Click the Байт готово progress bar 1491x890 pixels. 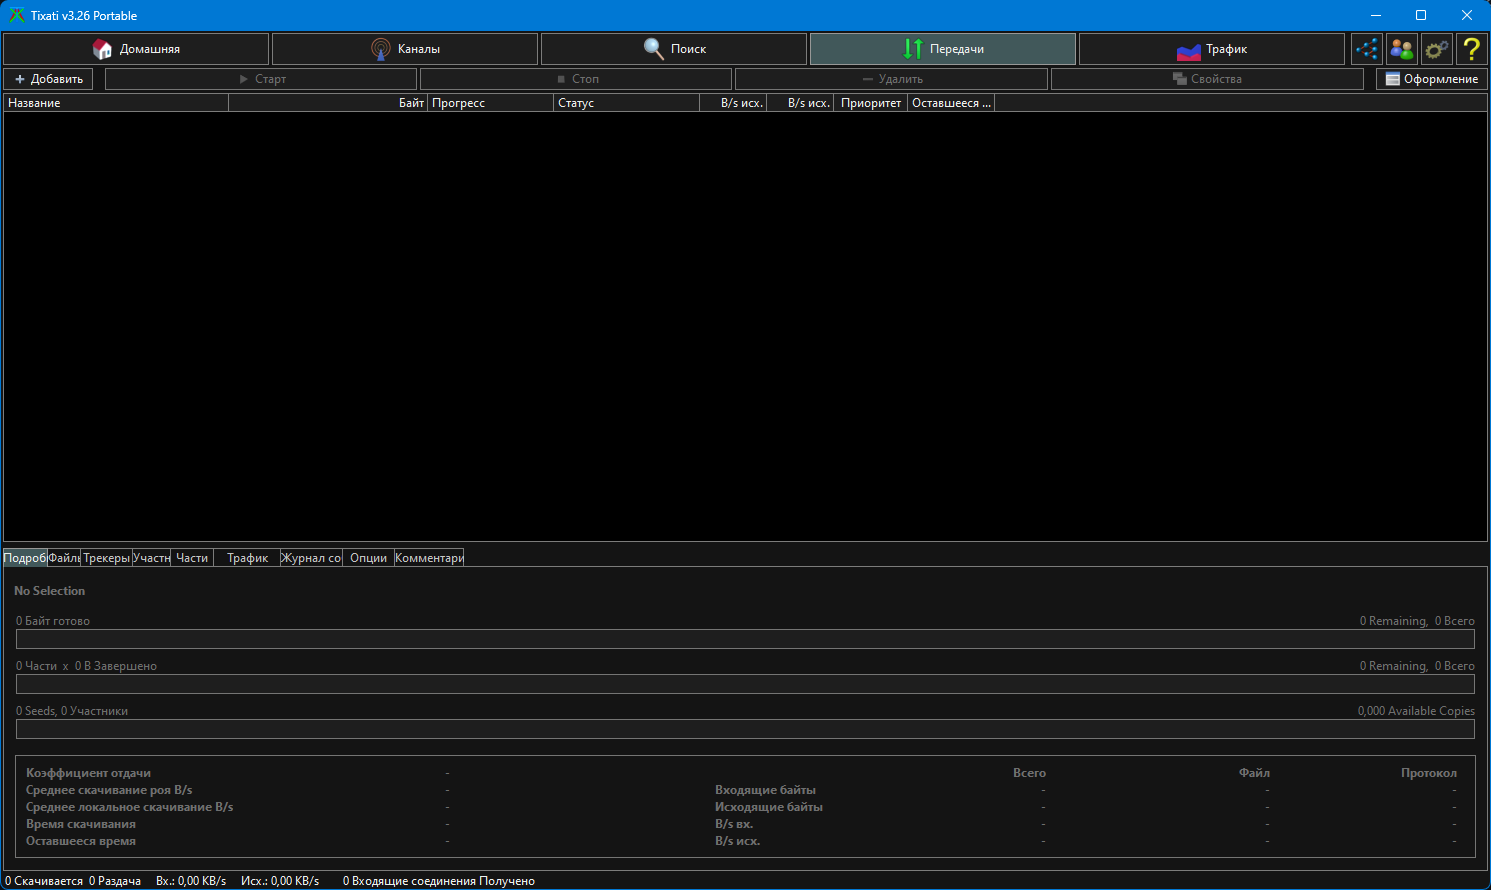[745, 640]
